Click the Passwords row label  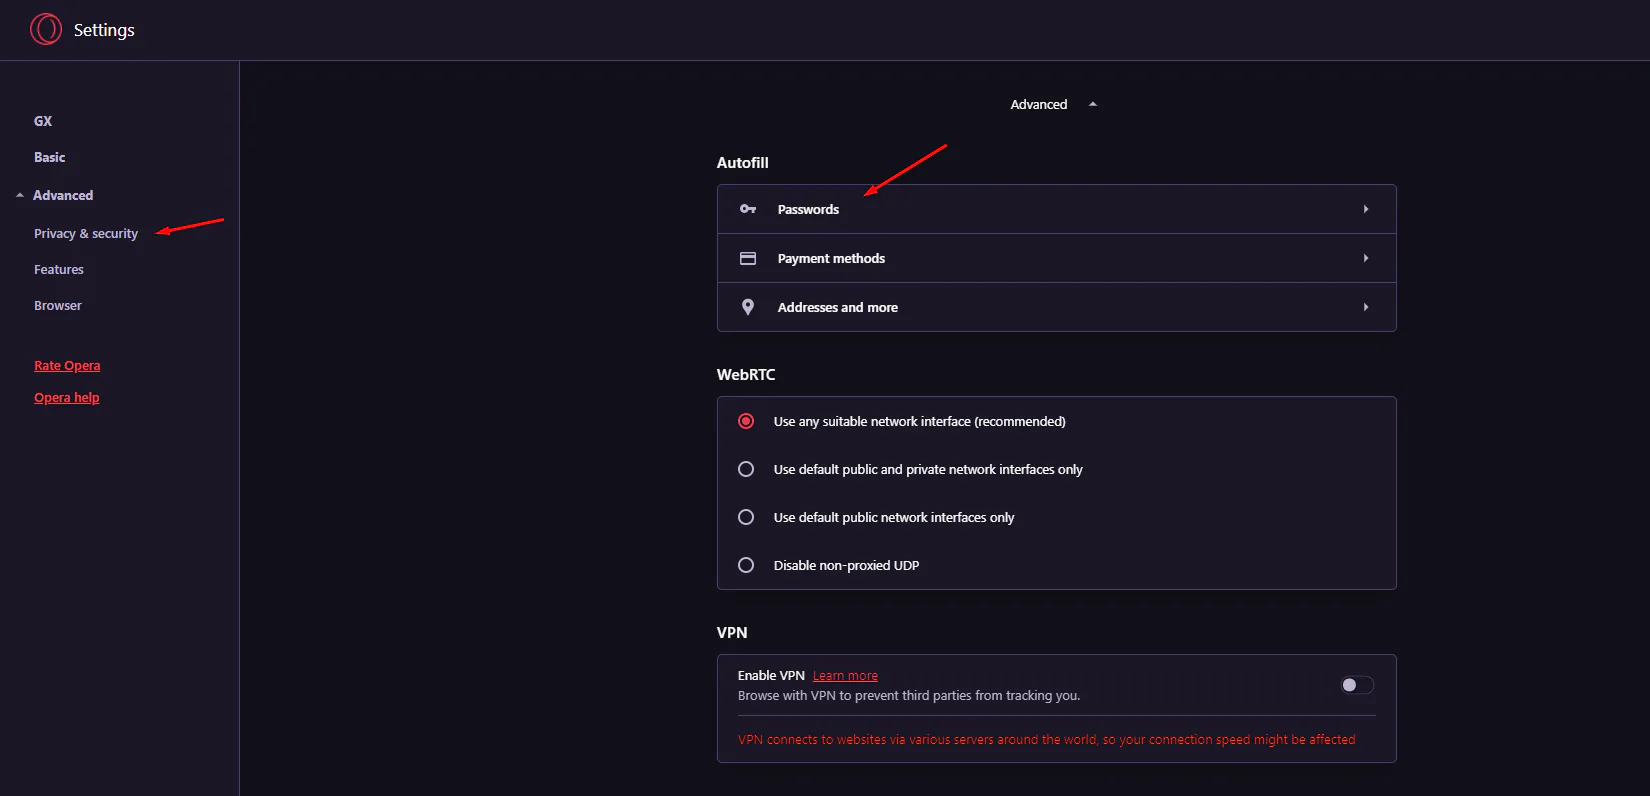coord(808,209)
